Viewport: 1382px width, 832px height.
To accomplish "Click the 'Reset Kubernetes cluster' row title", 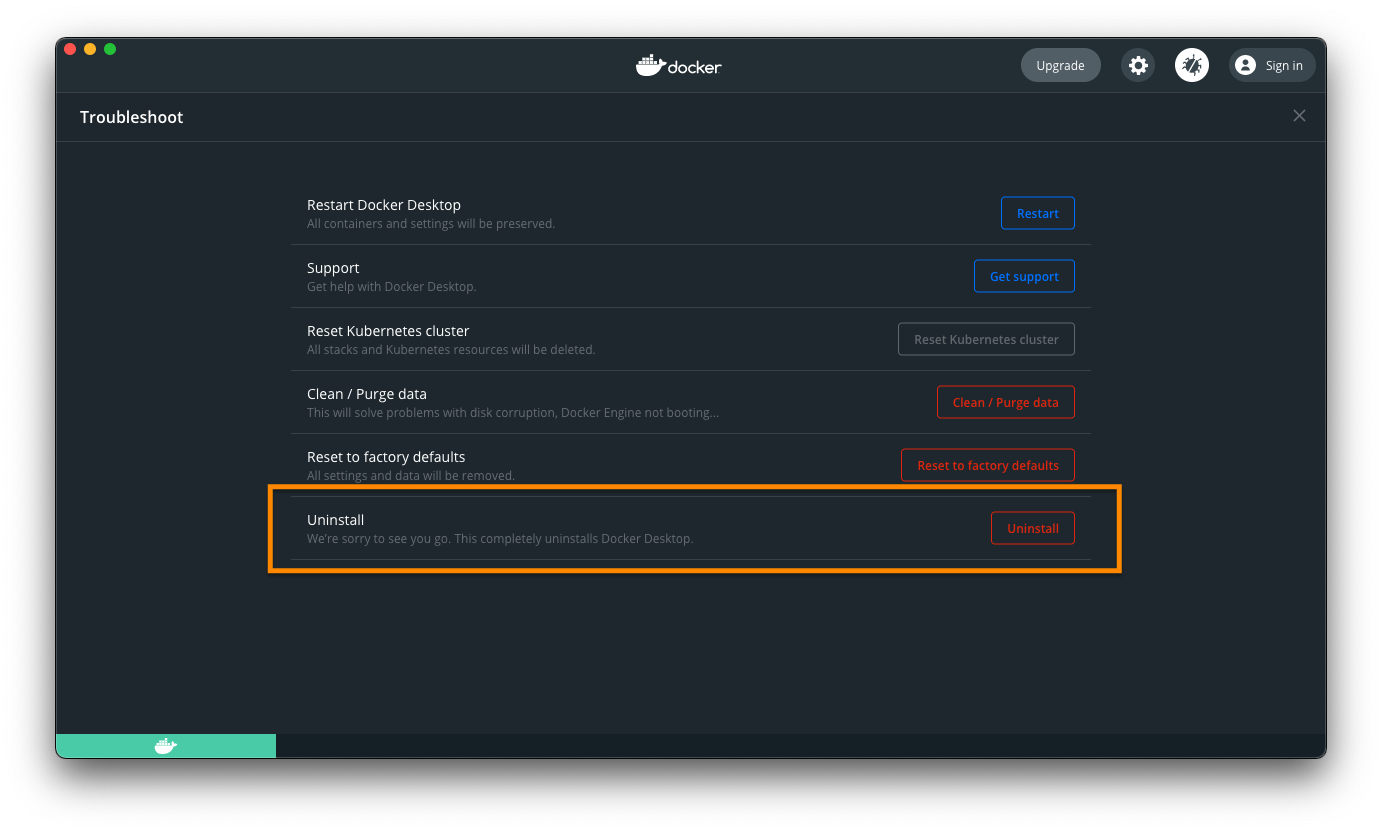I will [388, 331].
